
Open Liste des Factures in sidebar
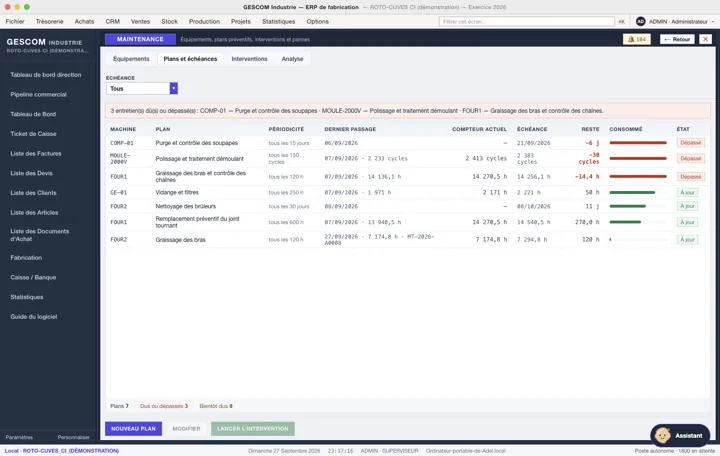36,153
